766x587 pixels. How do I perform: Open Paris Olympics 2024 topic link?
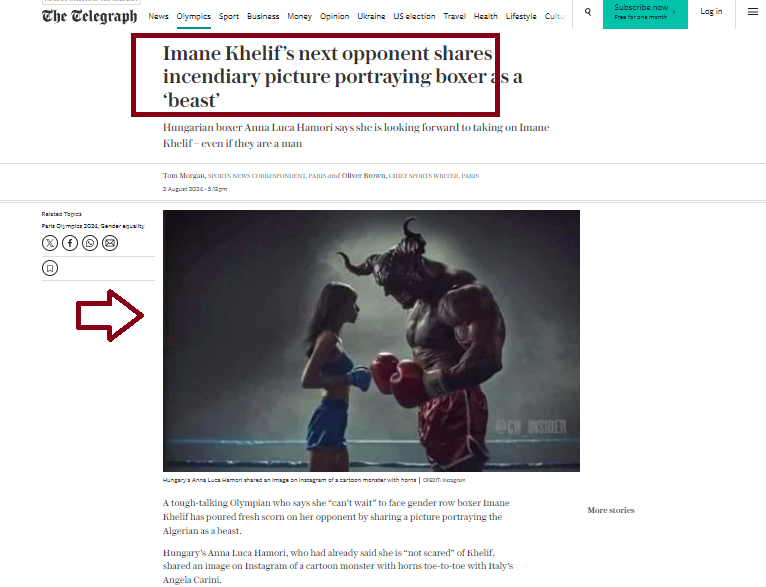click(x=69, y=226)
